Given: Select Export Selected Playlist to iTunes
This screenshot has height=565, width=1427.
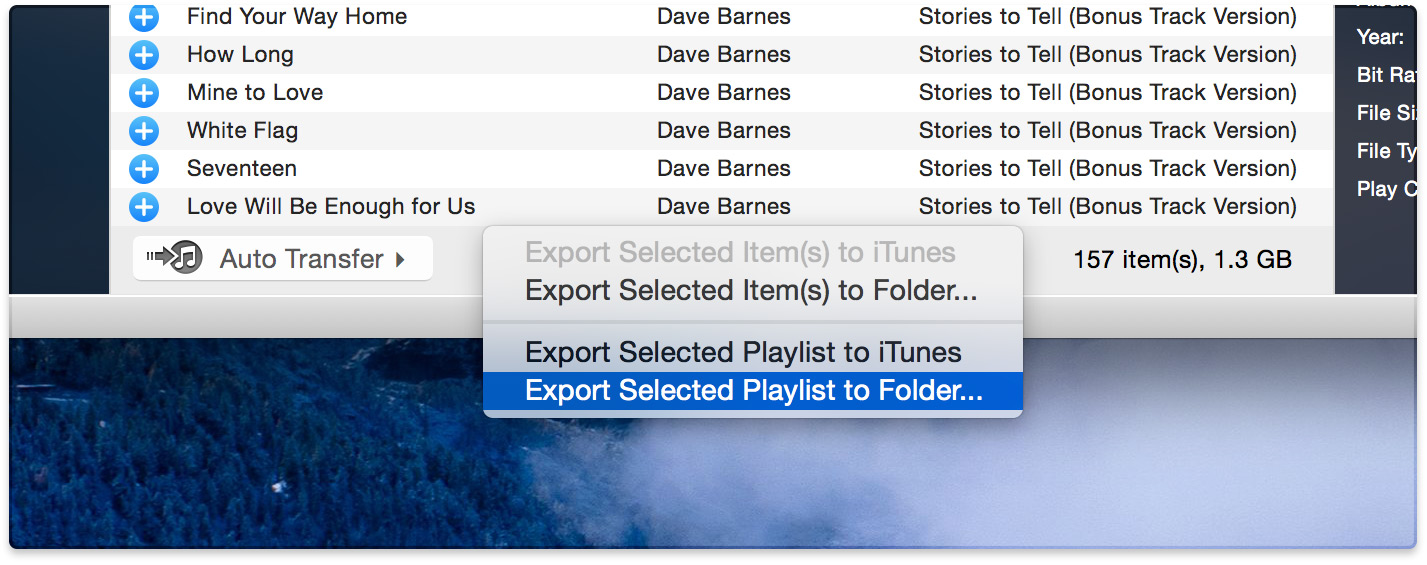Looking at the screenshot, I should 743,353.
